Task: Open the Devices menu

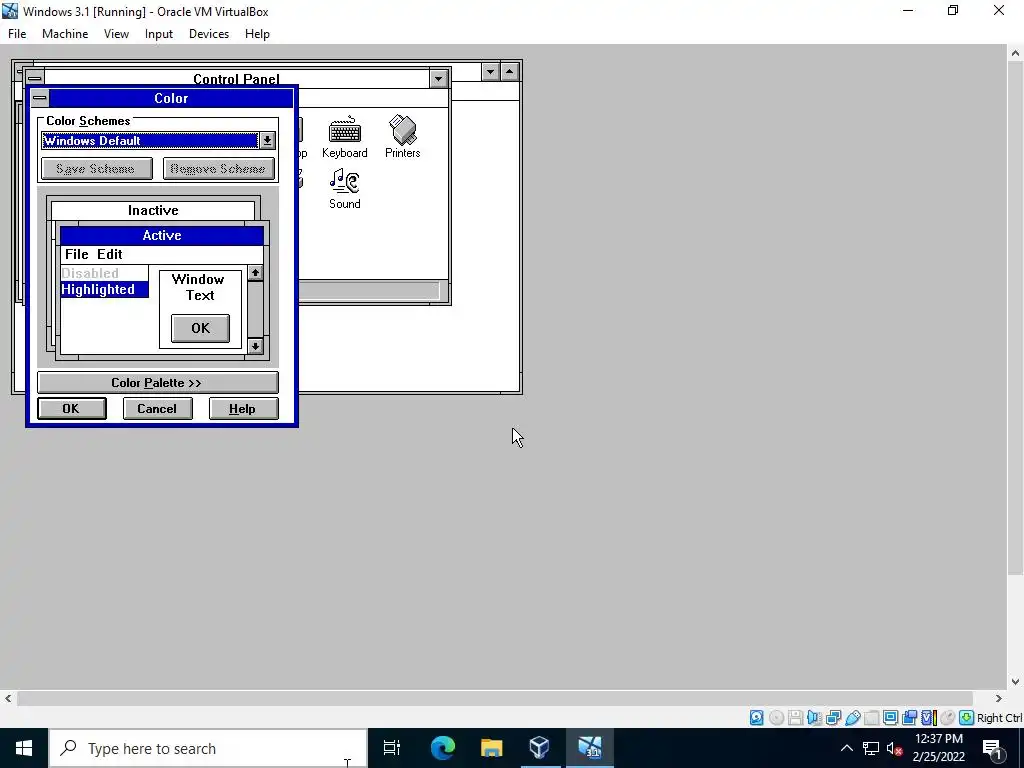Action: tap(209, 34)
